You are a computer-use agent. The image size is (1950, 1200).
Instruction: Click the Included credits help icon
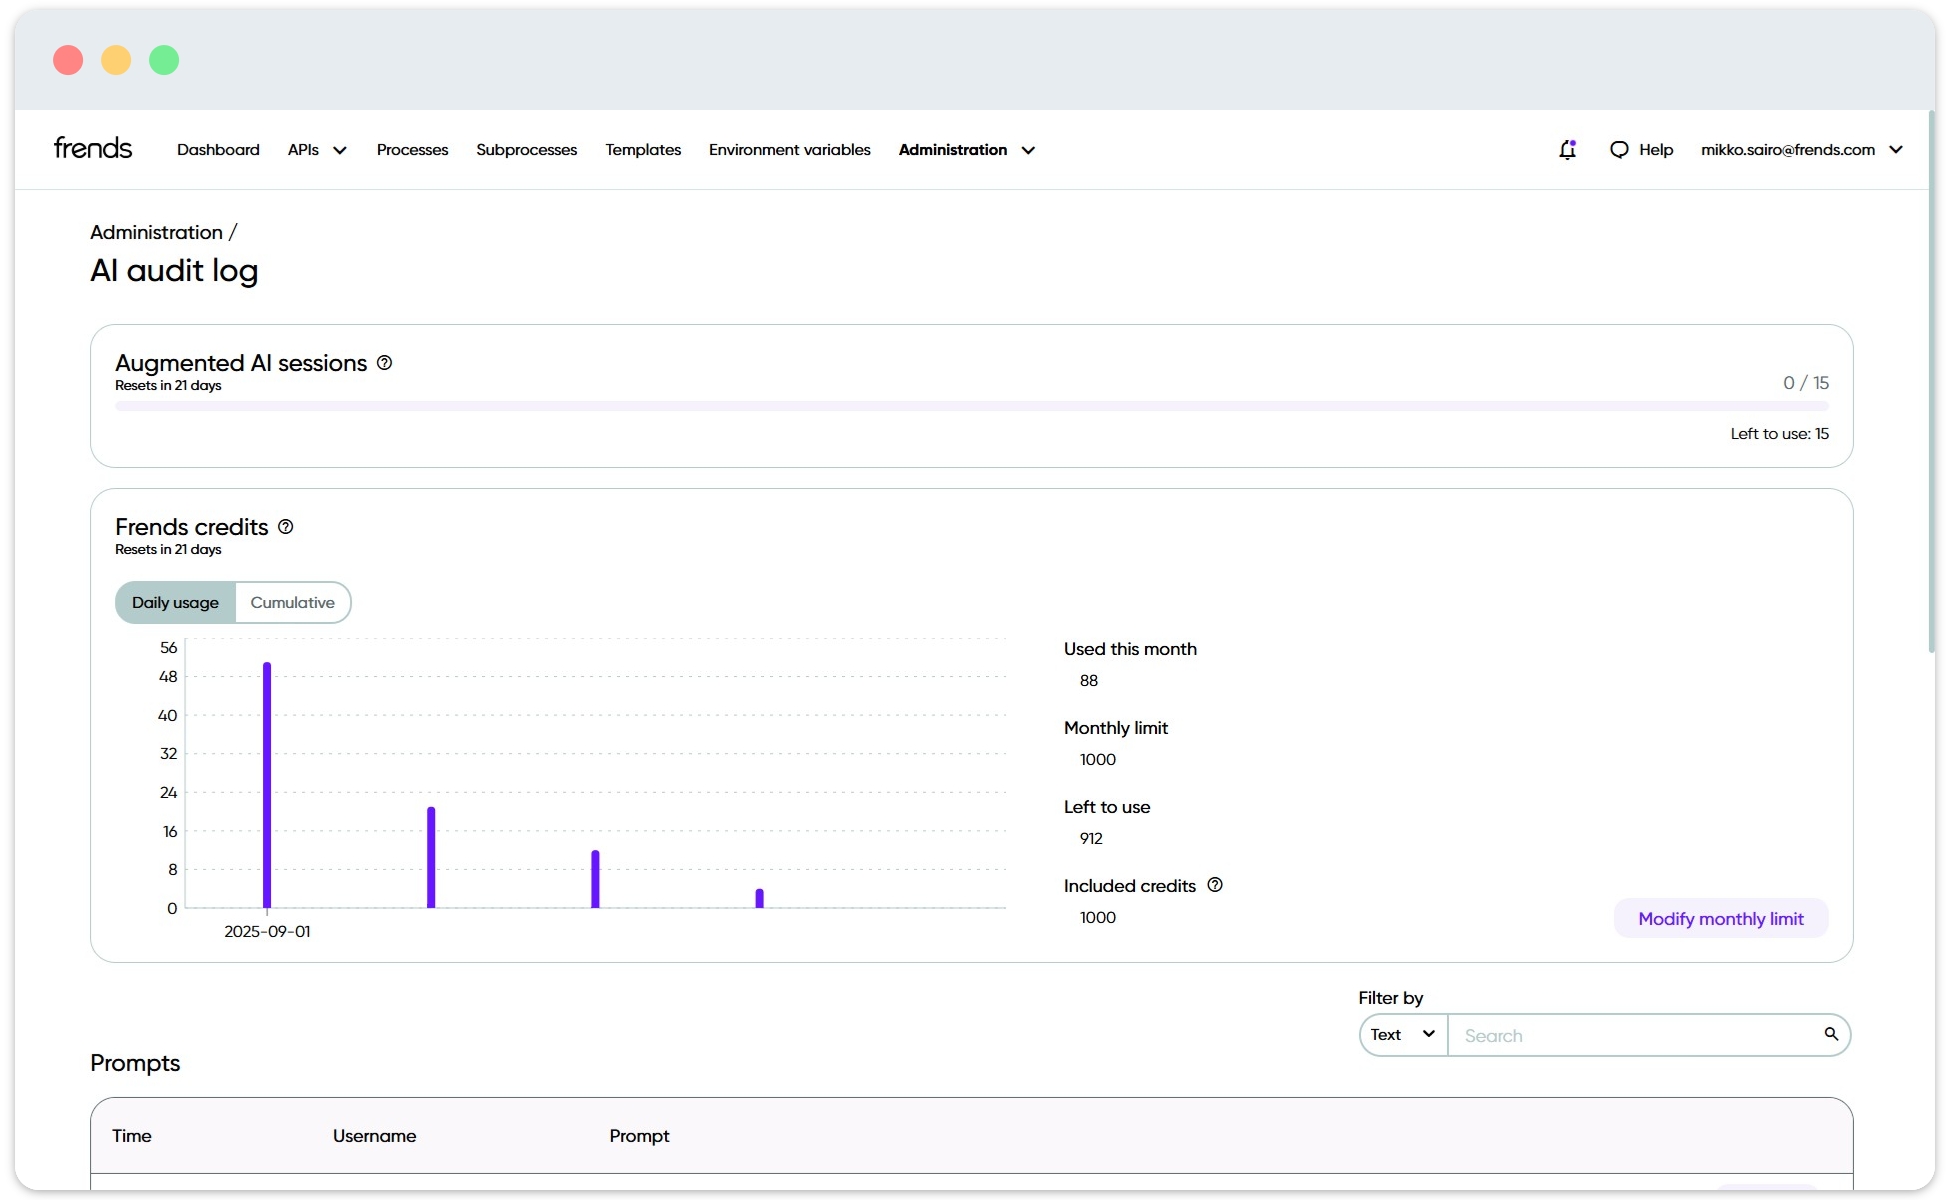click(x=1215, y=885)
